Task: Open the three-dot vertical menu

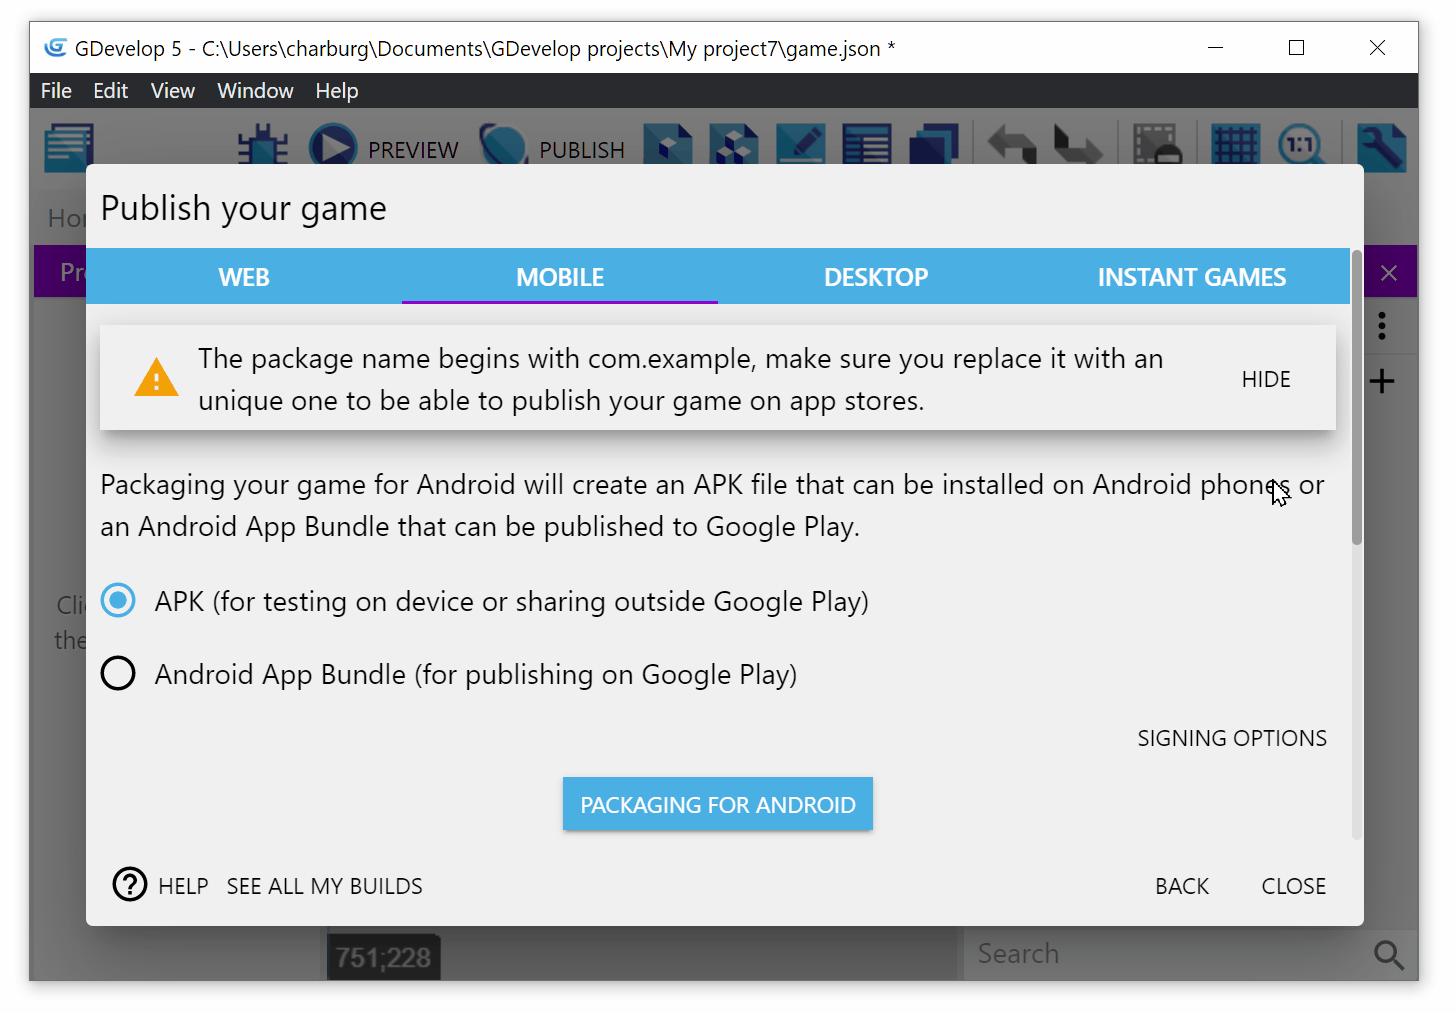Action: (1382, 326)
